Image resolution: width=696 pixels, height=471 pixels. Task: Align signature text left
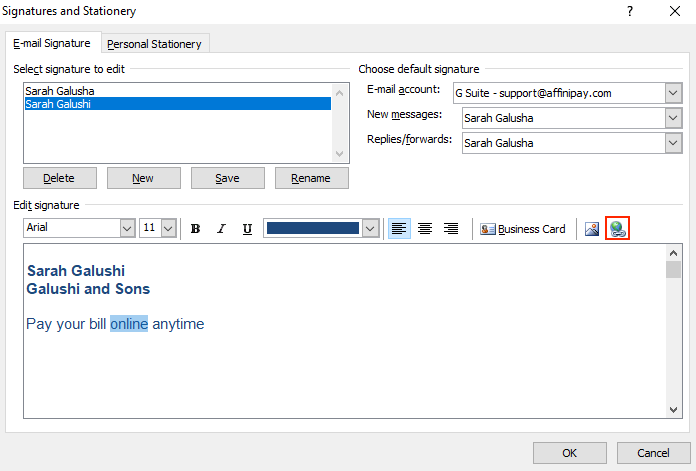pos(399,229)
